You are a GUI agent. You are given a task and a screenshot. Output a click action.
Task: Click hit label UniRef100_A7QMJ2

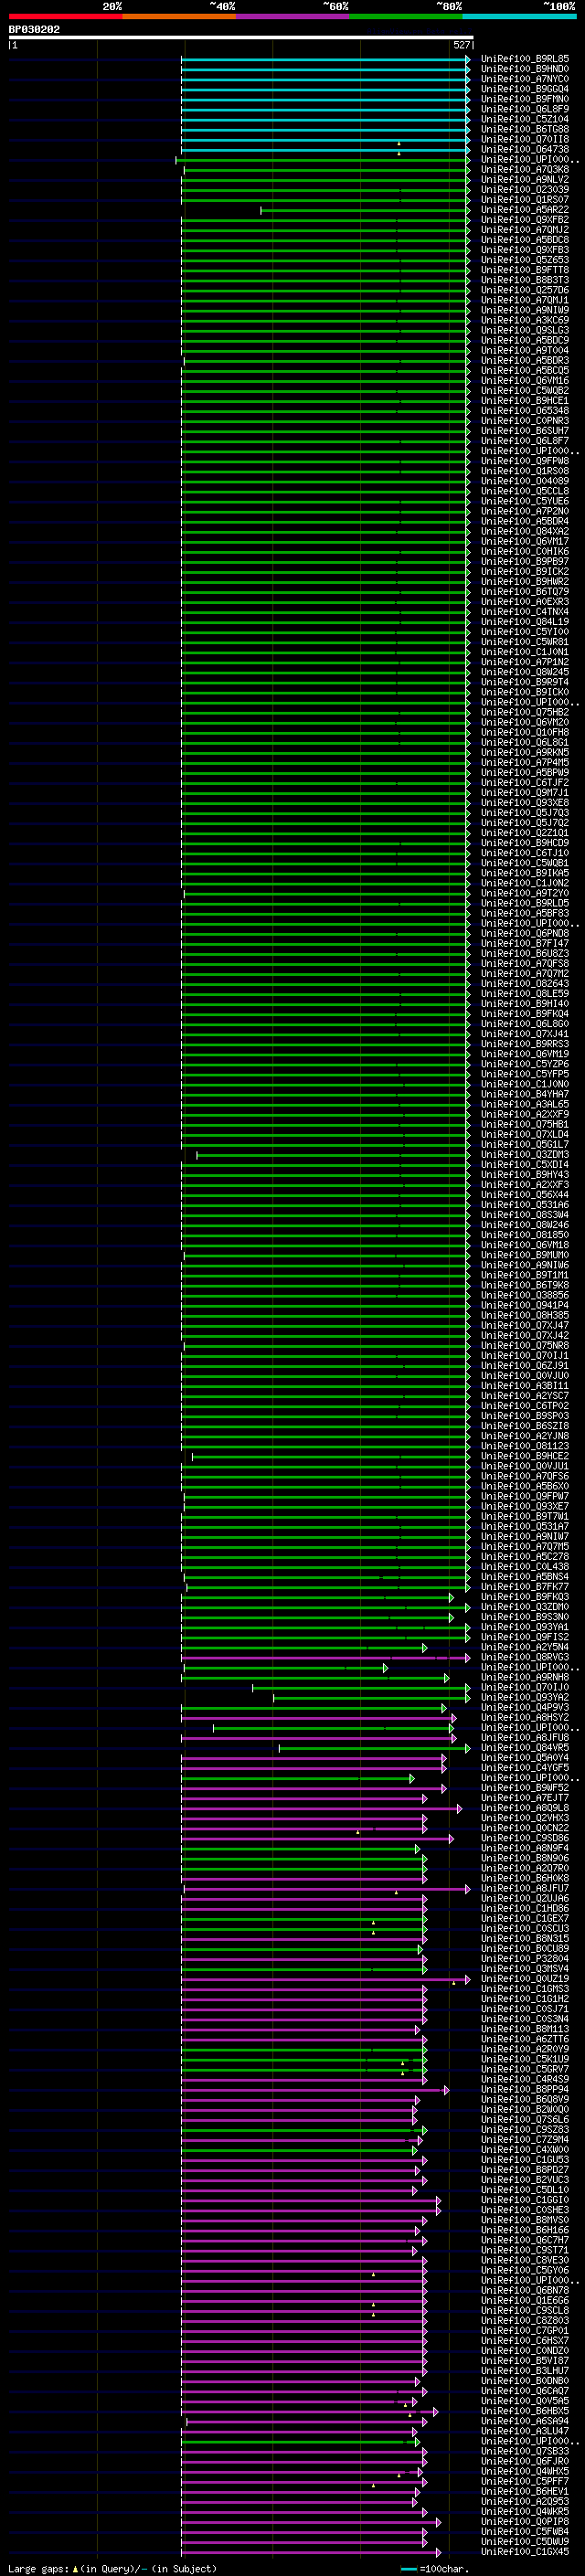(x=525, y=230)
